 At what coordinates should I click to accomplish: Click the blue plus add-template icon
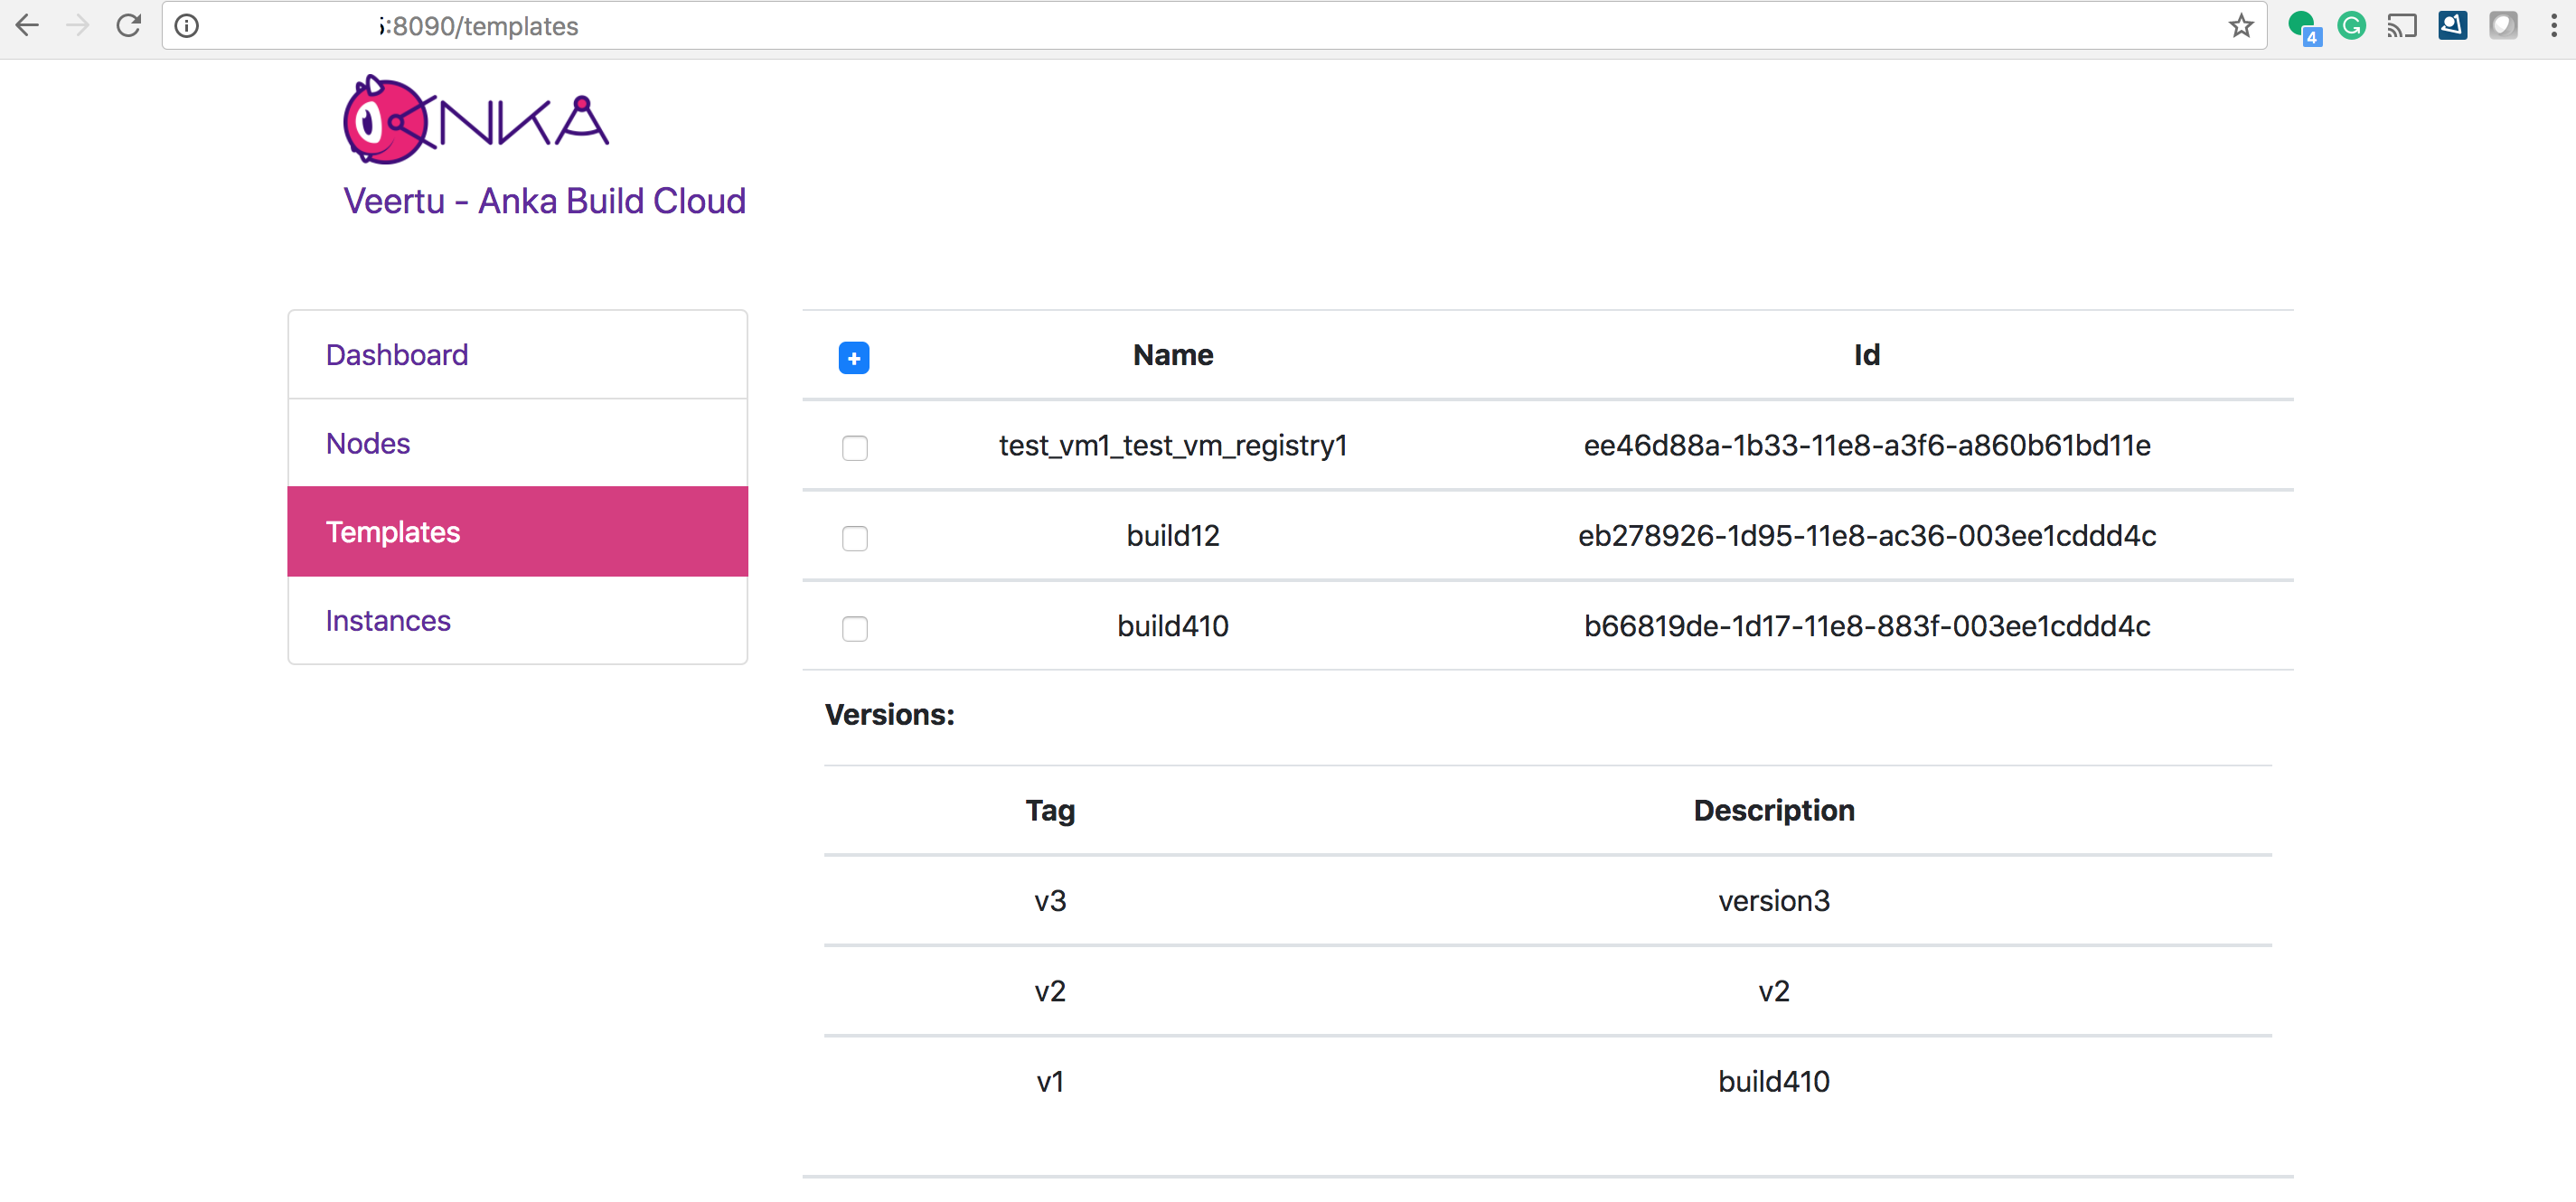tap(853, 357)
